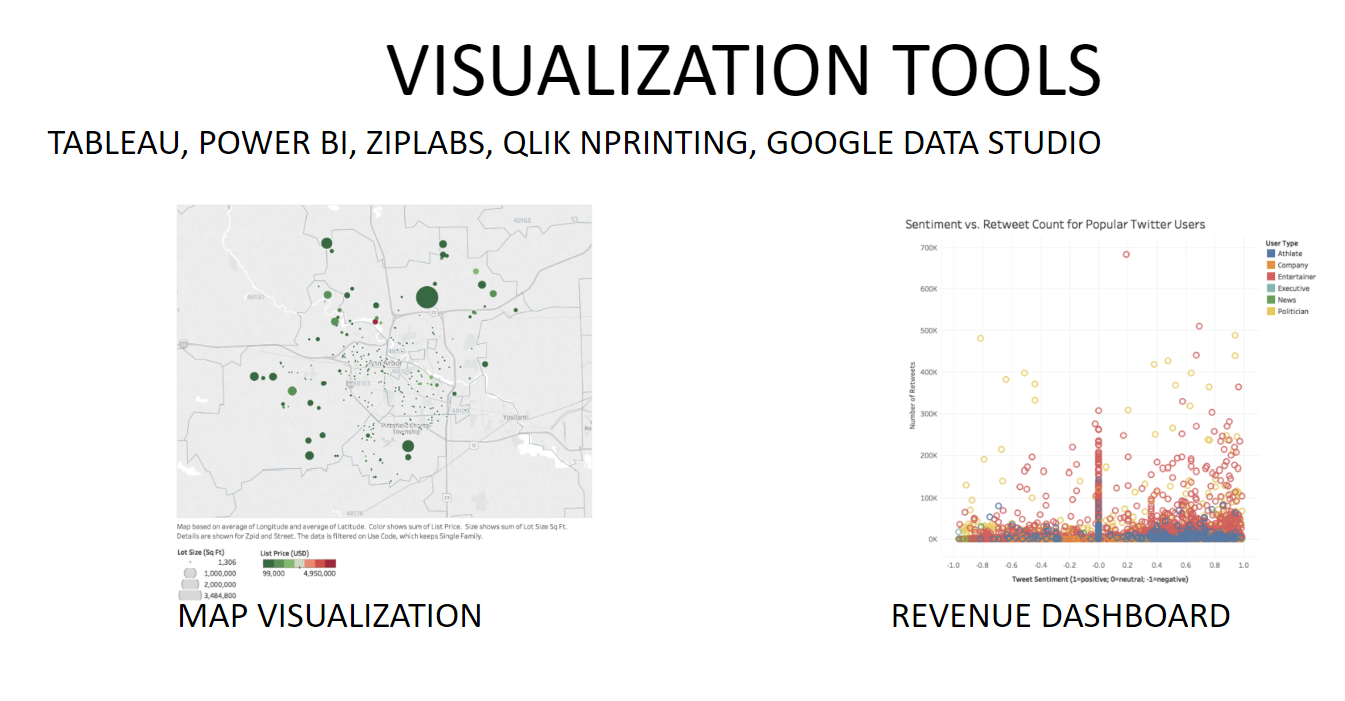The height and width of the screenshot is (701, 1345).
Task: Click the highest Entertainer point near 700K
Action: click(x=1126, y=254)
